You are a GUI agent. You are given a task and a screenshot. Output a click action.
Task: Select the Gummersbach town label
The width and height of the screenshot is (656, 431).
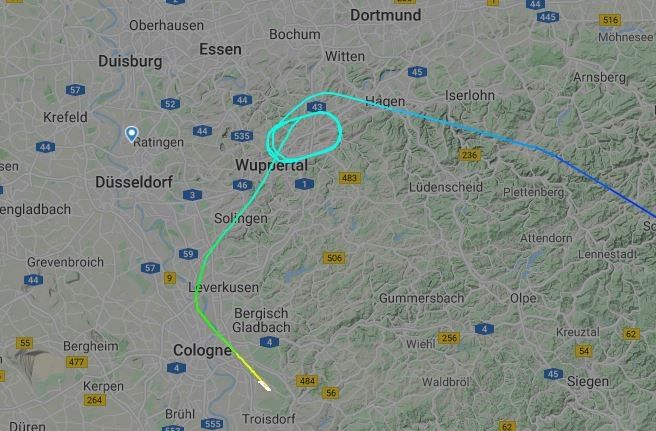[x=422, y=298]
